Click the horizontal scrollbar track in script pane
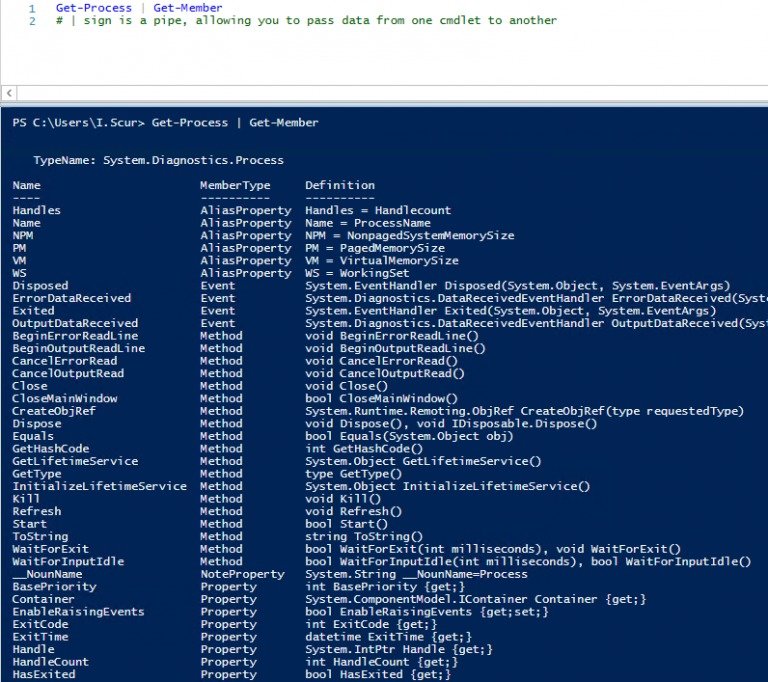768x682 pixels. pyautogui.click(x=392, y=92)
